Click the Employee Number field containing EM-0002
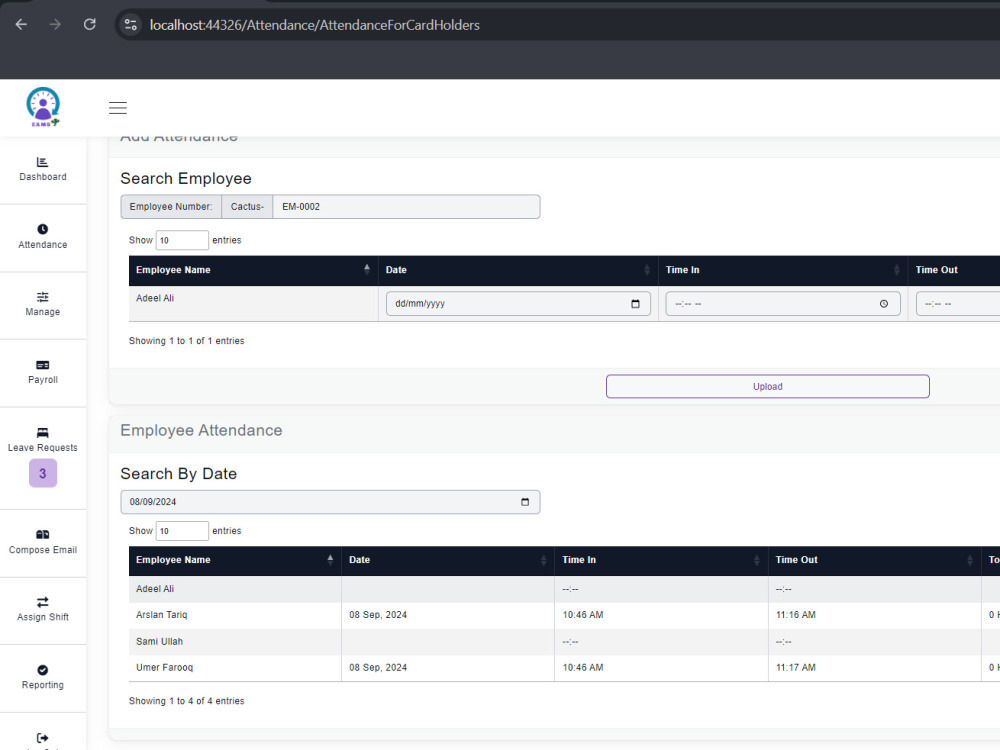 click(406, 207)
